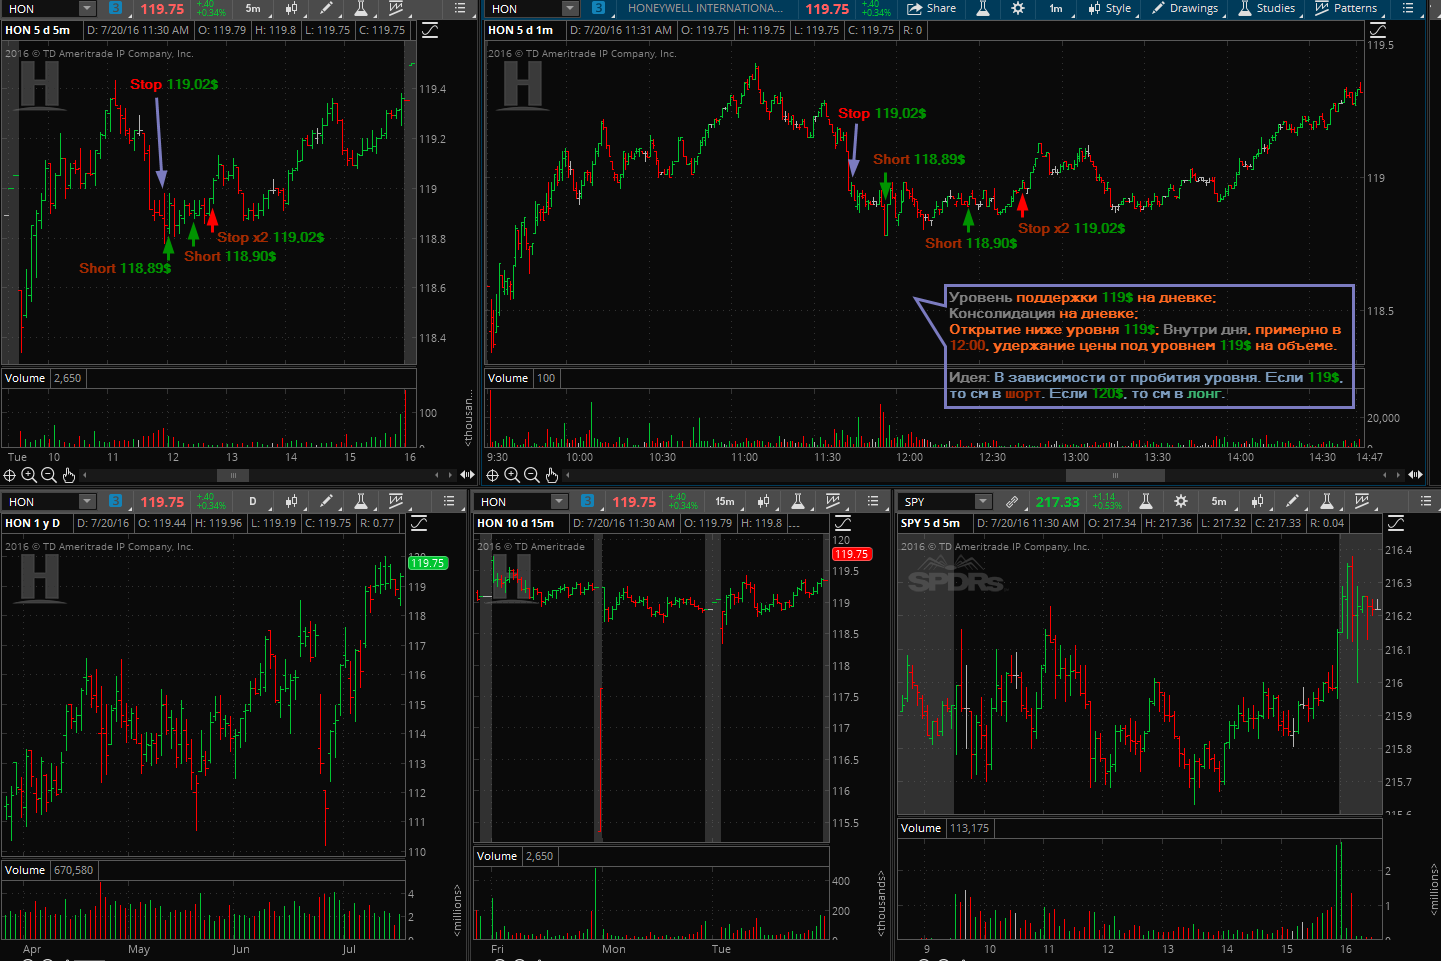
Task: Open the list menu in HON 5m panel
Action: (x=460, y=8)
